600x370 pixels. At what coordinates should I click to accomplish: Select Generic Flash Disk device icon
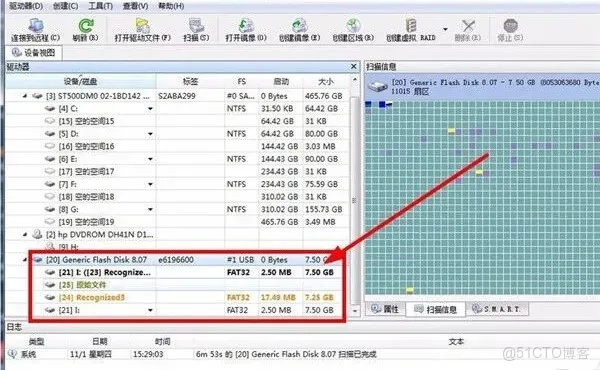click(x=37, y=259)
